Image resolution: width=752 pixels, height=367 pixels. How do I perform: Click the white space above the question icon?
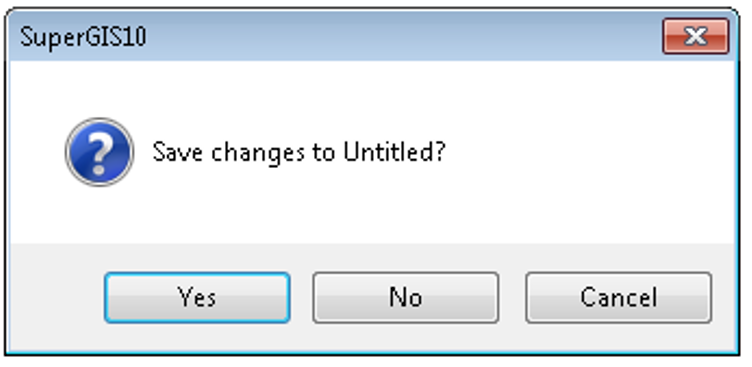[x=99, y=89]
